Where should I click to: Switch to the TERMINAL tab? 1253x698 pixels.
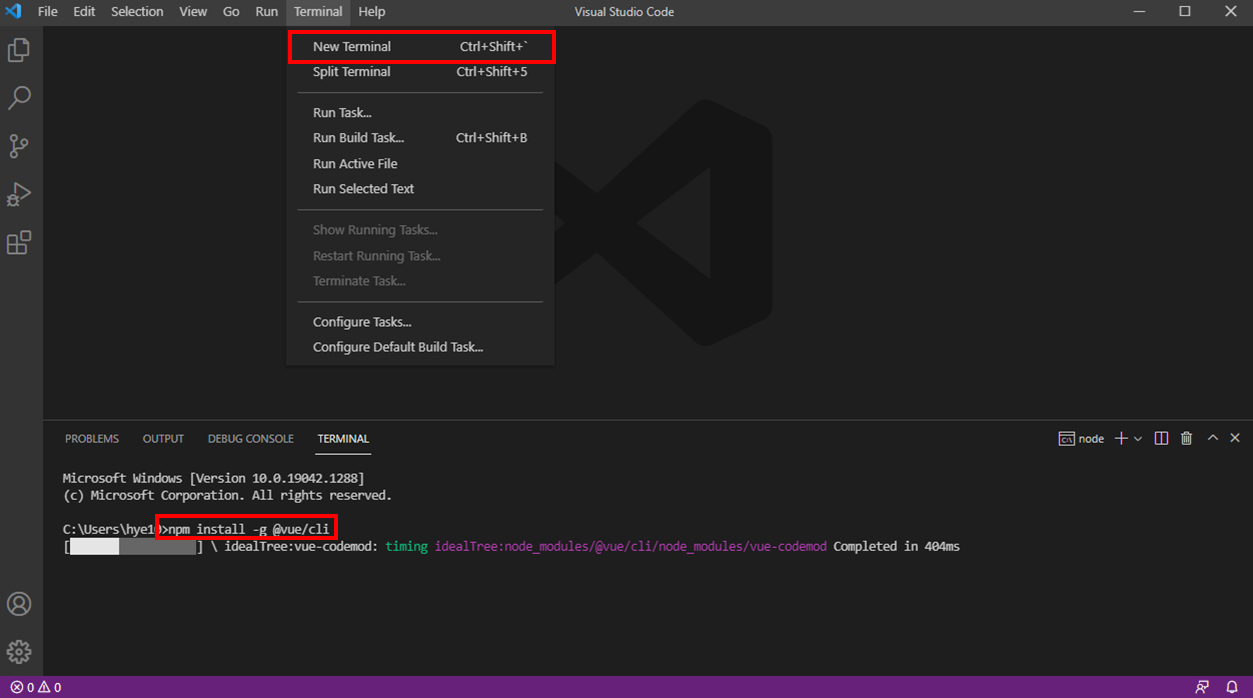click(x=343, y=439)
